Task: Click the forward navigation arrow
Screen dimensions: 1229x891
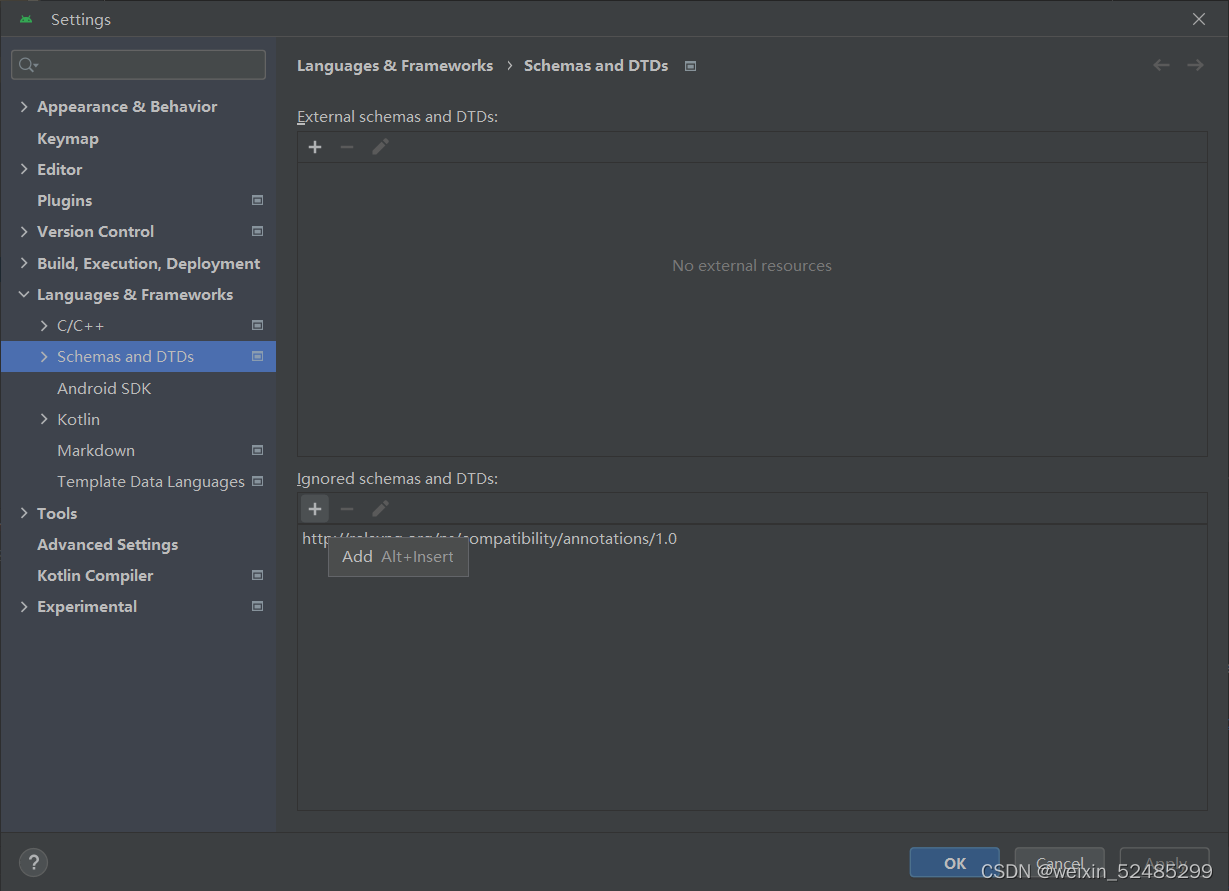Action: [x=1195, y=64]
